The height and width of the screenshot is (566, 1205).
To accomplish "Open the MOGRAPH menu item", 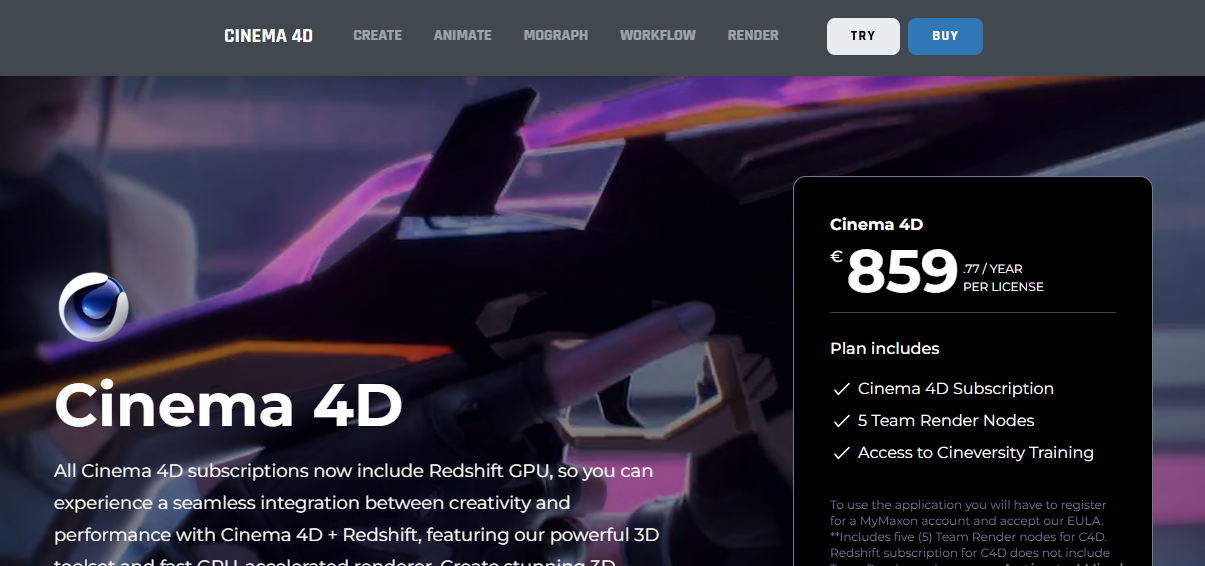I will [x=555, y=35].
